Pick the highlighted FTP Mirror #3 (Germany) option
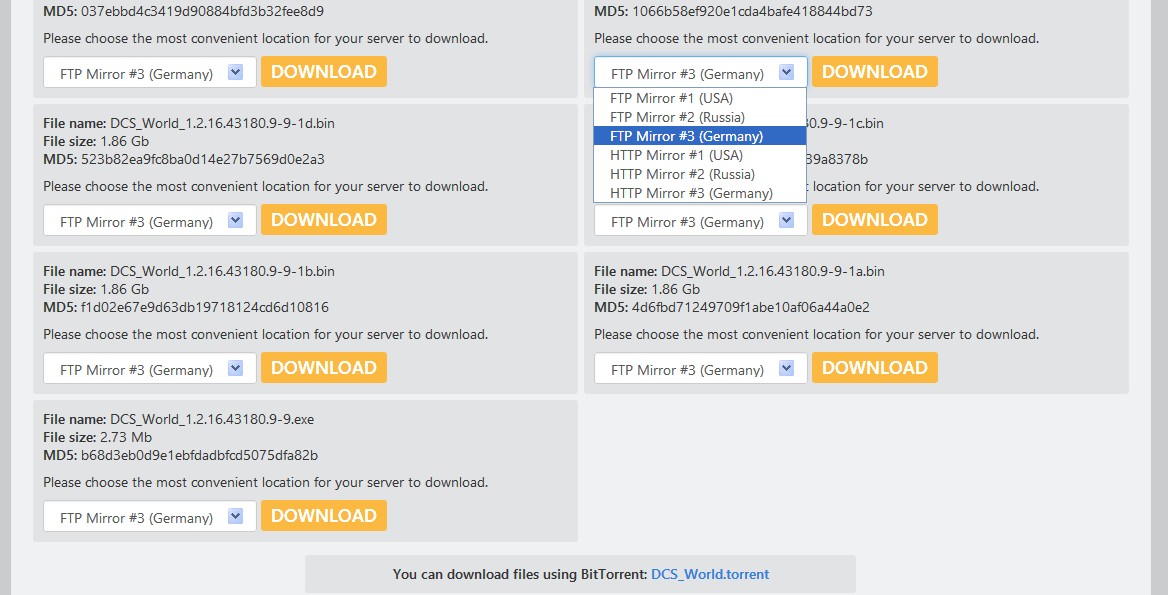 (x=699, y=136)
